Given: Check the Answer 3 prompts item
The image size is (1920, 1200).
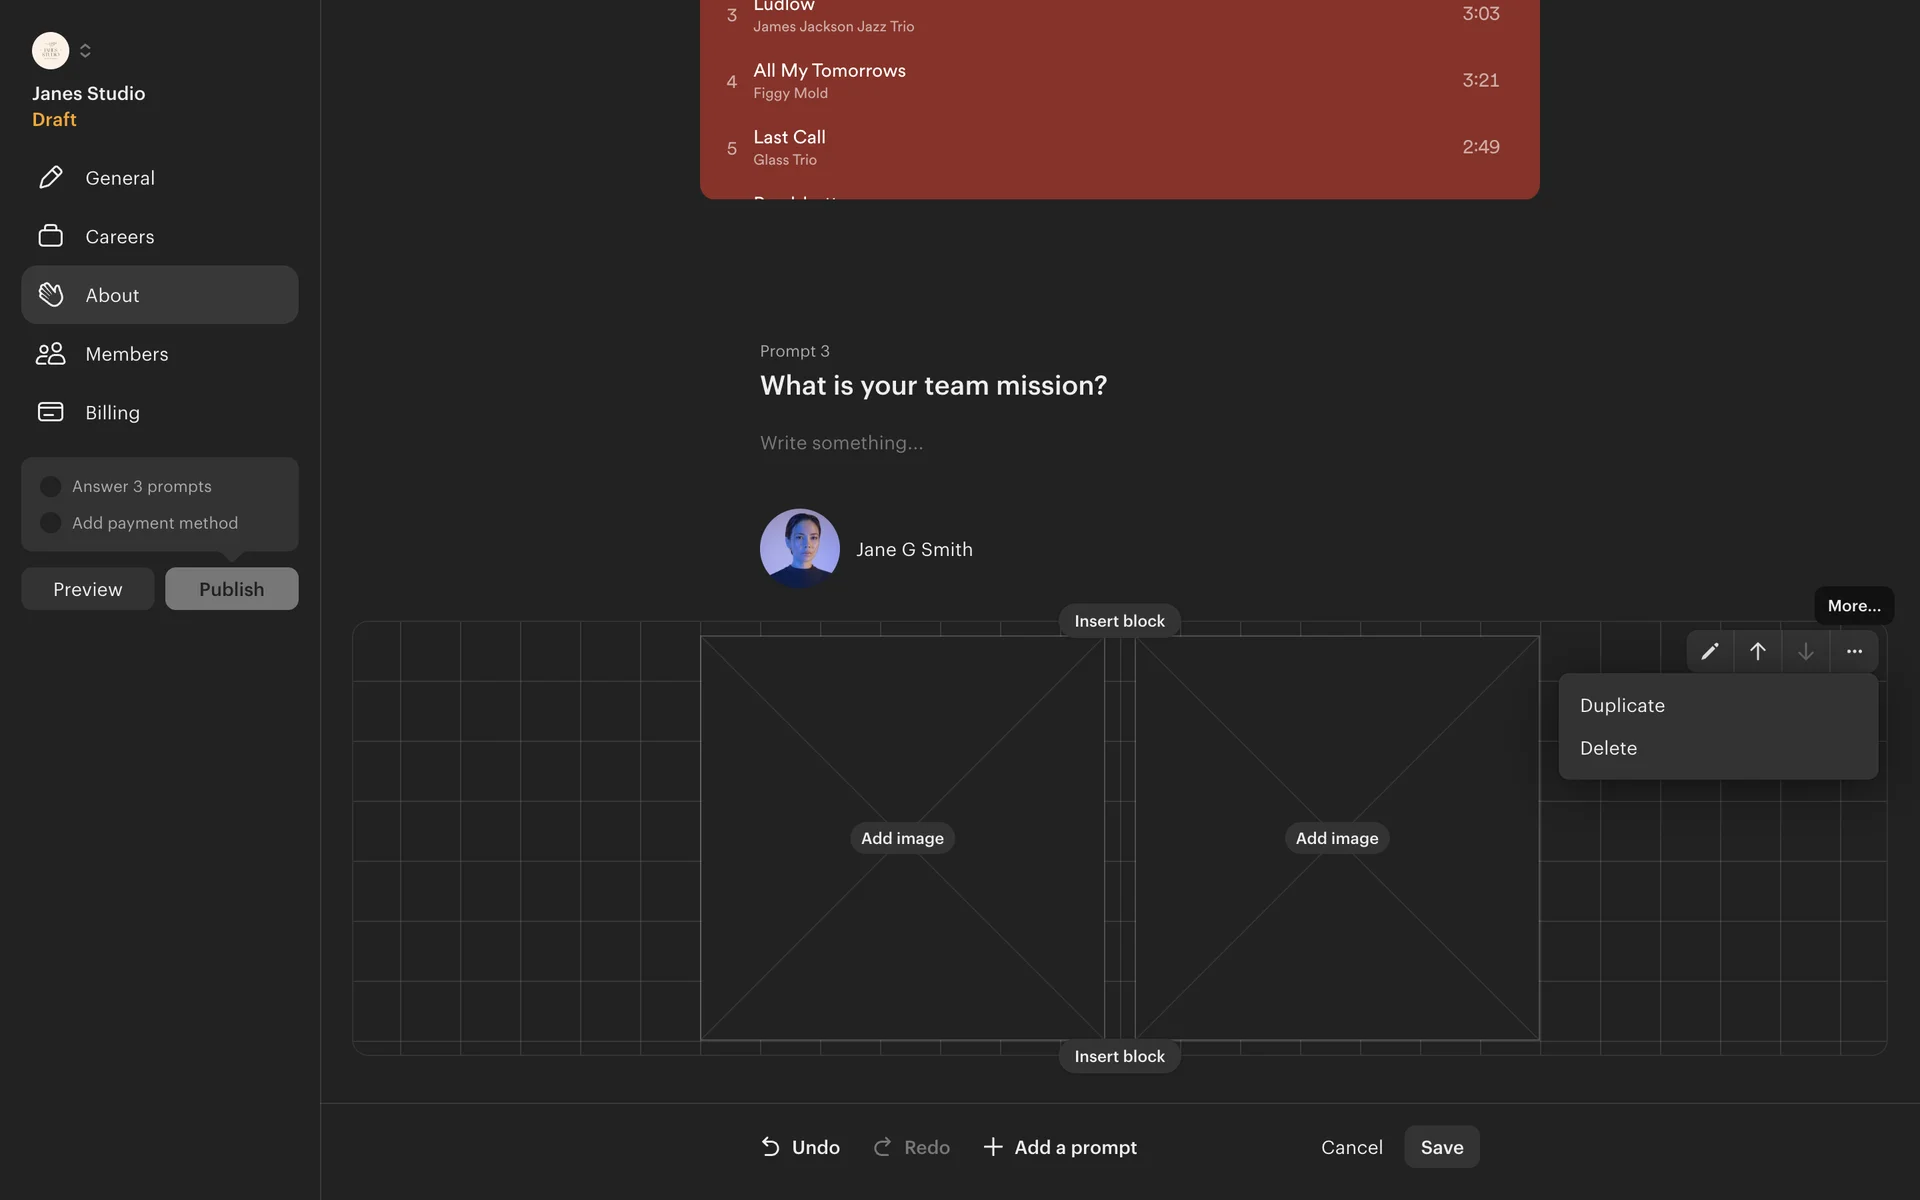Looking at the screenshot, I should pyautogui.click(x=51, y=486).
